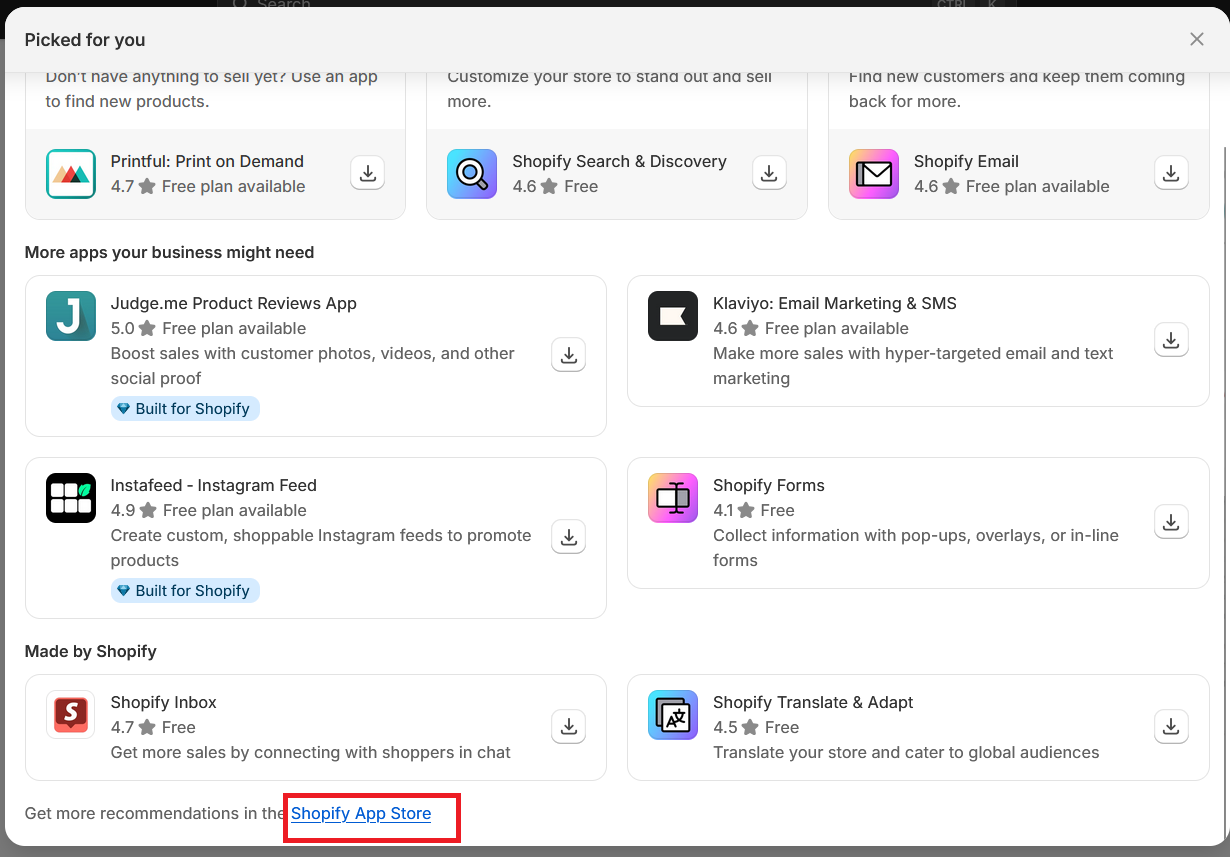
Task: Click Shopify Forms' 4.1 rating text
Action: (723, 510)
